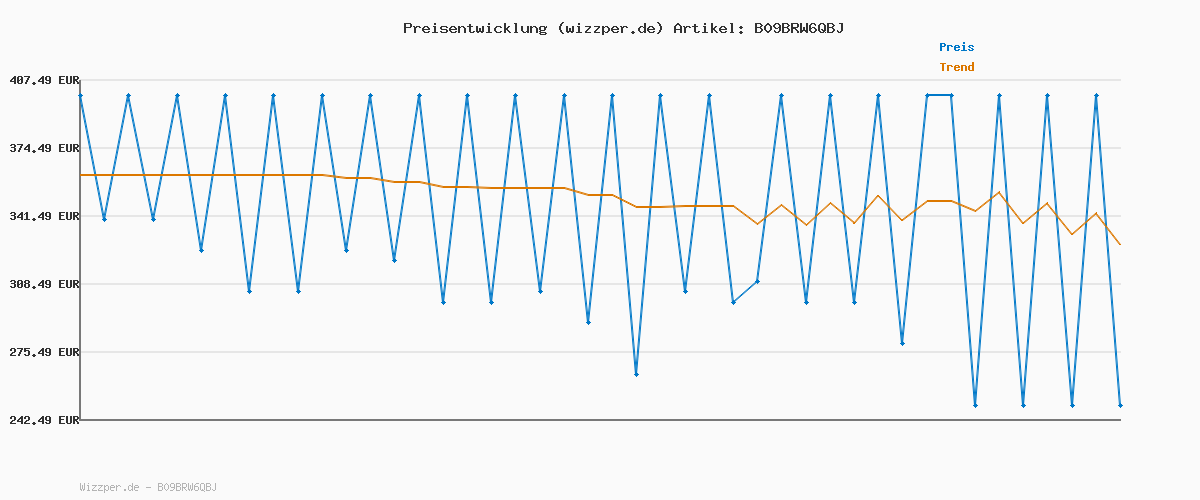Click the chart title "Preisentwicklung (wizzper.de)"
This screenshot has width=1200, height=500.
pyautogui.click(x=533, y=28)
